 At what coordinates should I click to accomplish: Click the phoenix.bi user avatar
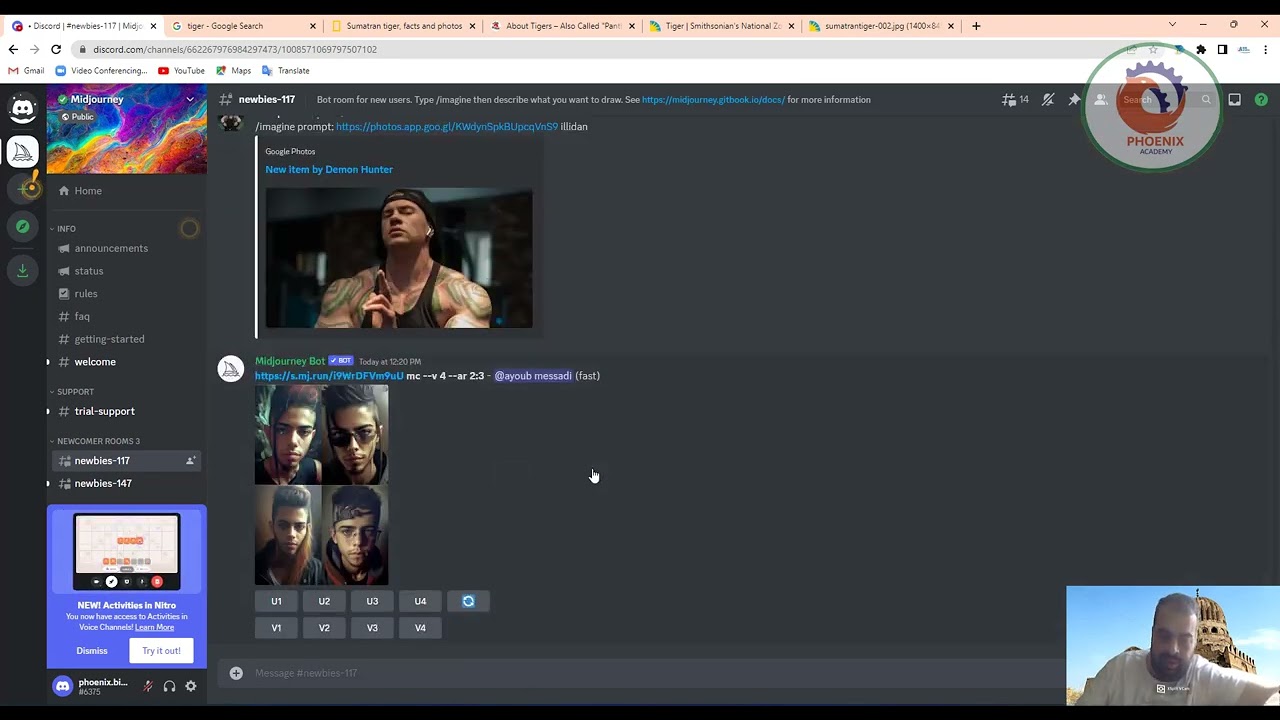[63, 686]
